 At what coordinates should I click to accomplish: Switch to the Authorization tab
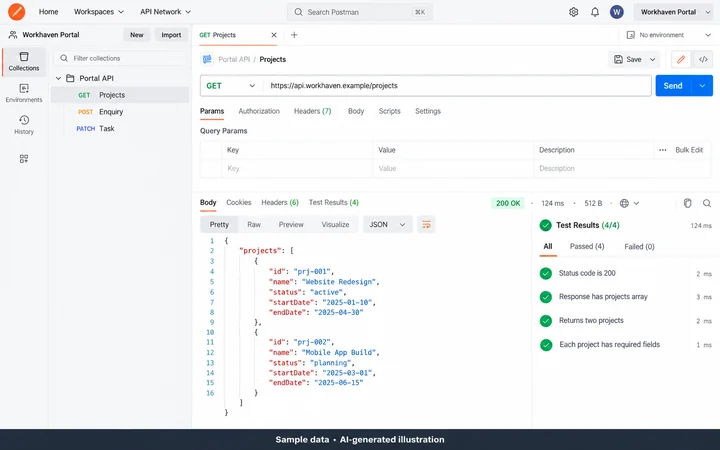(x=259, y=111)
